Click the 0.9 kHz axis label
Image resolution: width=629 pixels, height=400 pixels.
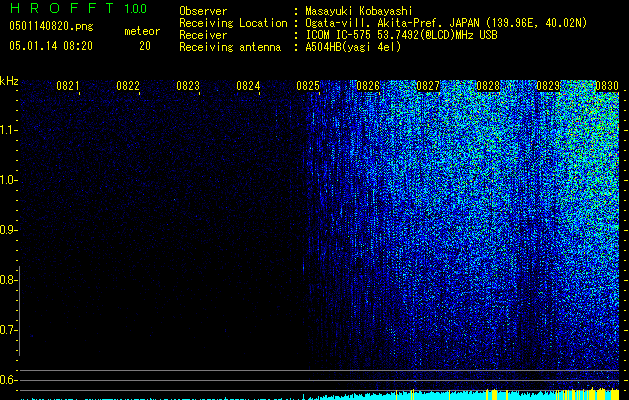[7, 230]
